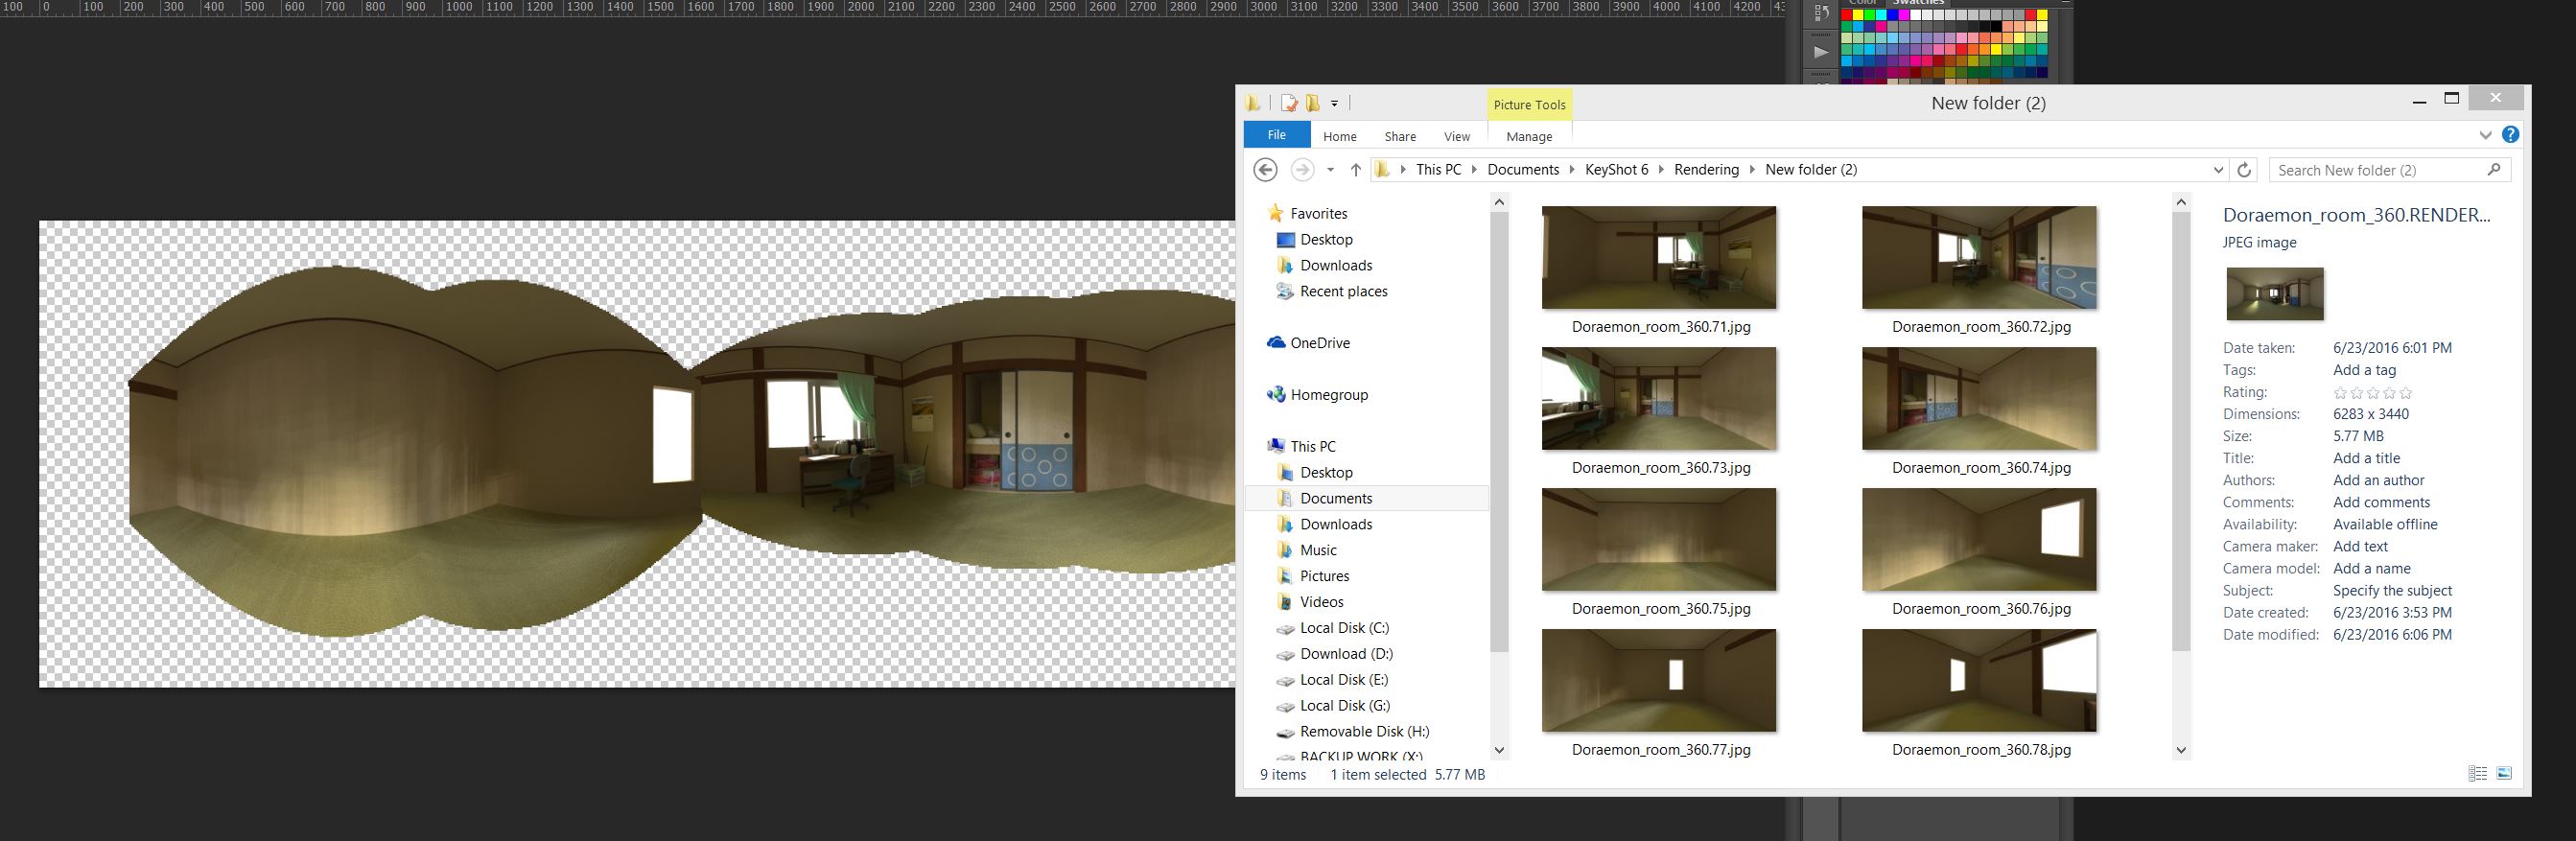Image resolution: width=2576 pixels, height=841 pixels.
Task: Open the Manage tab under Picture Tools
Action: coord(1528,136)
